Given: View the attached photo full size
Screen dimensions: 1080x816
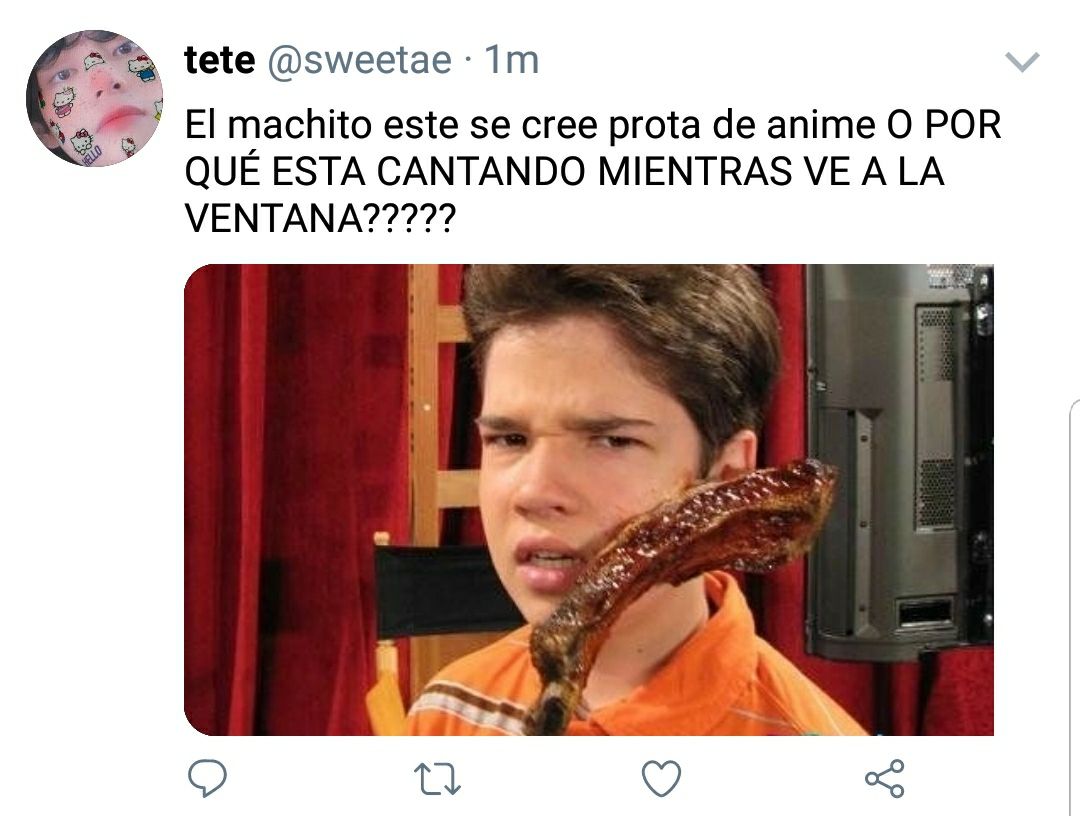Looking at the screenshot, I should coord(589,500).
